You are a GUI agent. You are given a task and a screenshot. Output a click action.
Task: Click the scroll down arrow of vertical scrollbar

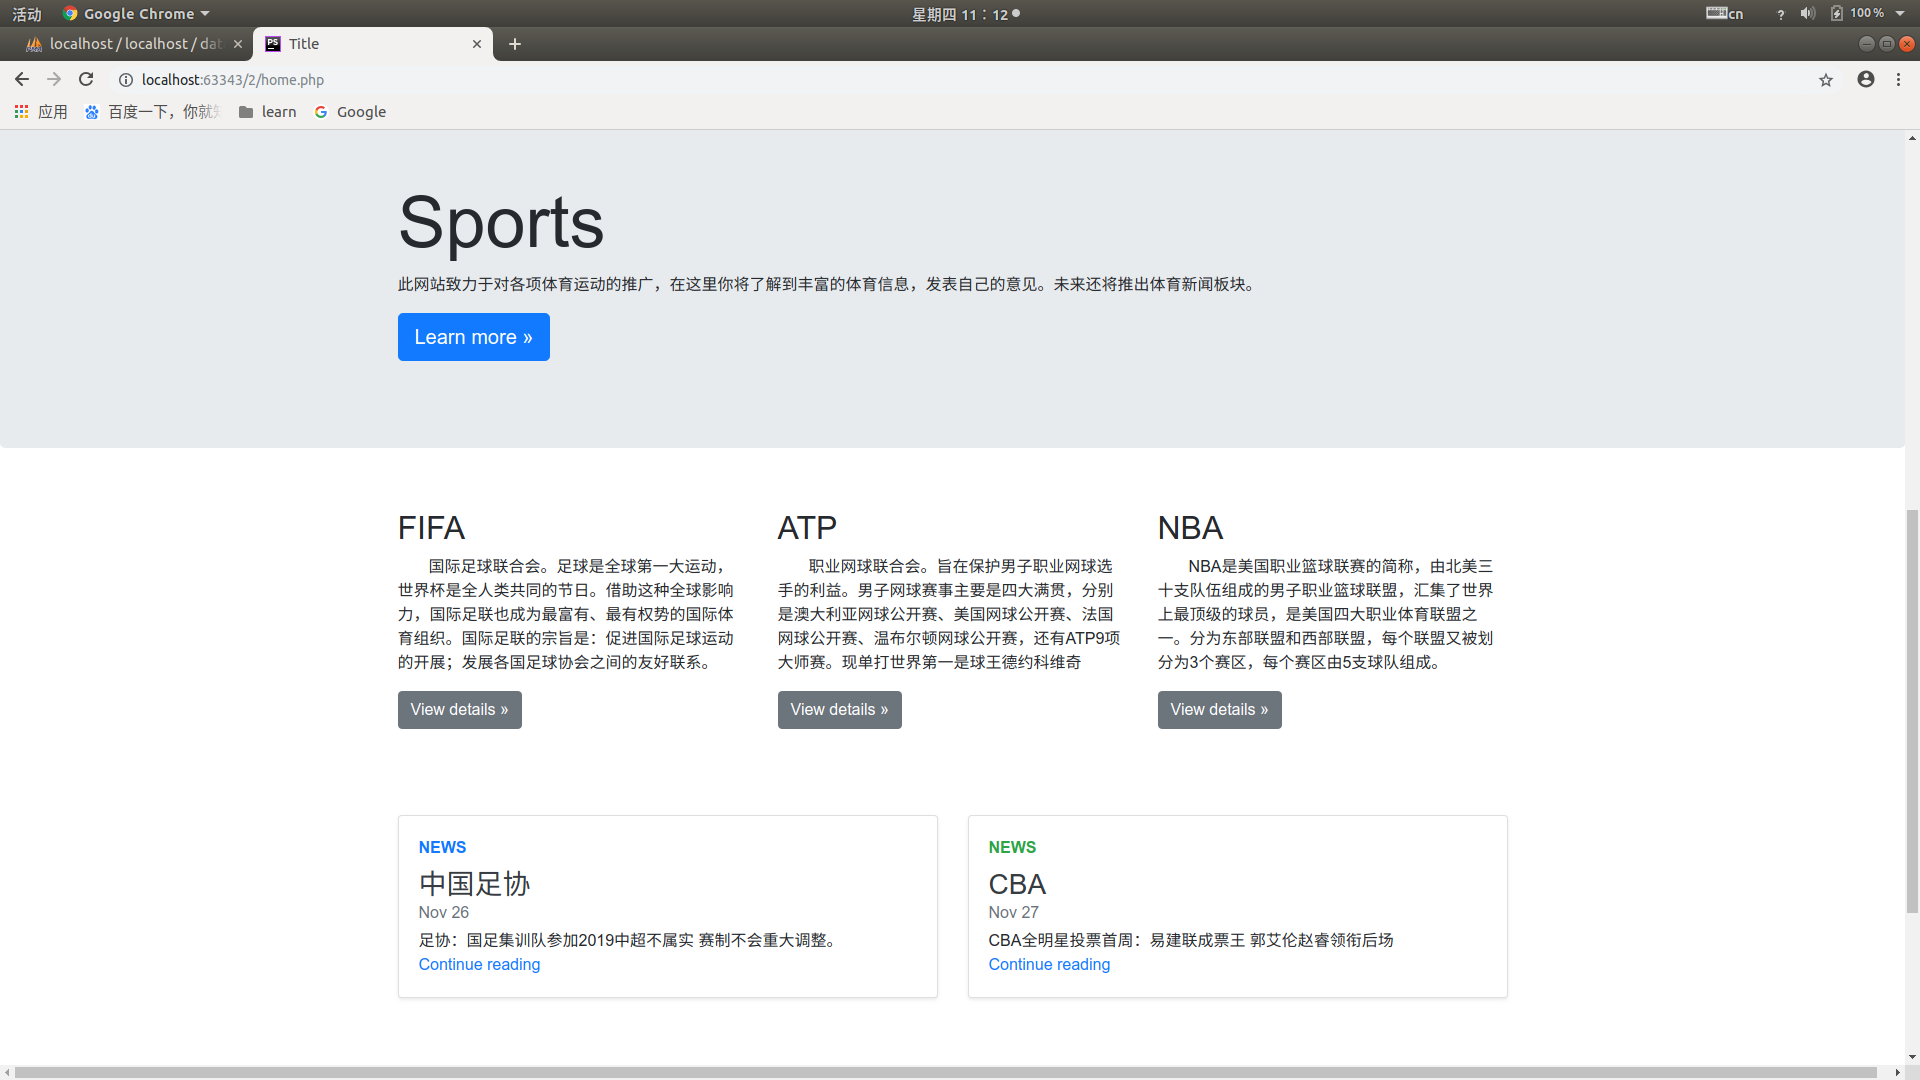1912,1057
